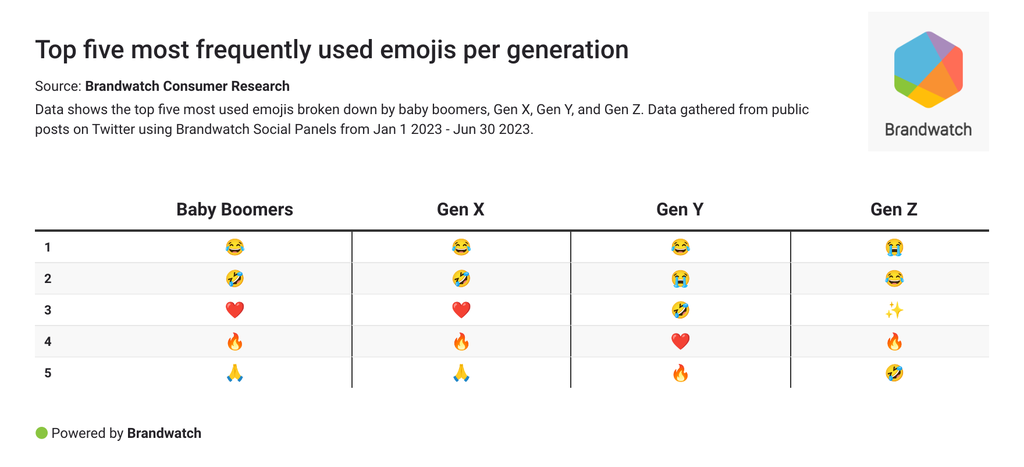Viewport: 1024px width, 467px height.
Task: Select the Gen X column header
Action: (x=461, y=210)
